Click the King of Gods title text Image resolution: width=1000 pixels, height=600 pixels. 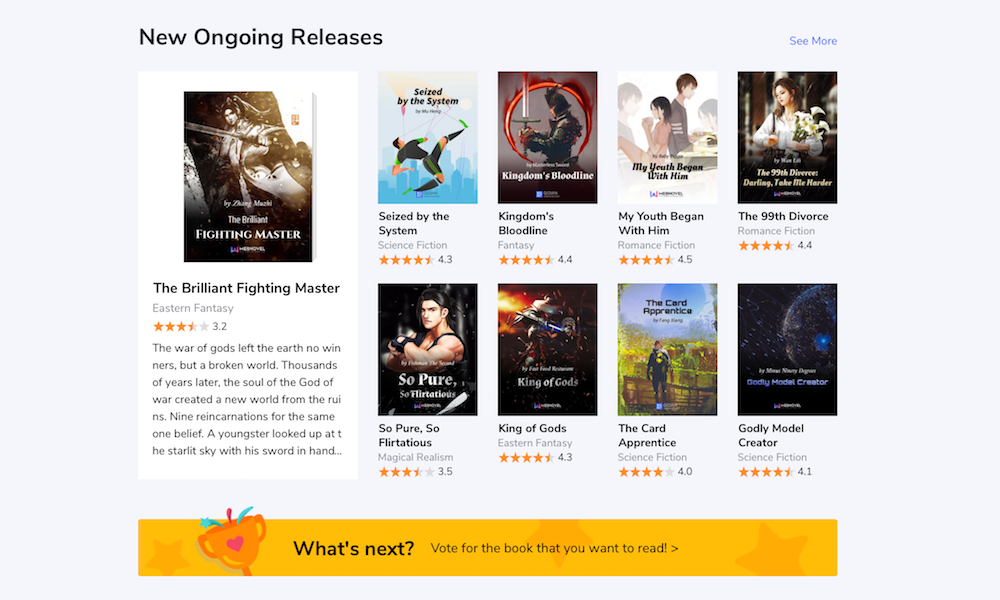pyautogui.click(x=532, y=428)
